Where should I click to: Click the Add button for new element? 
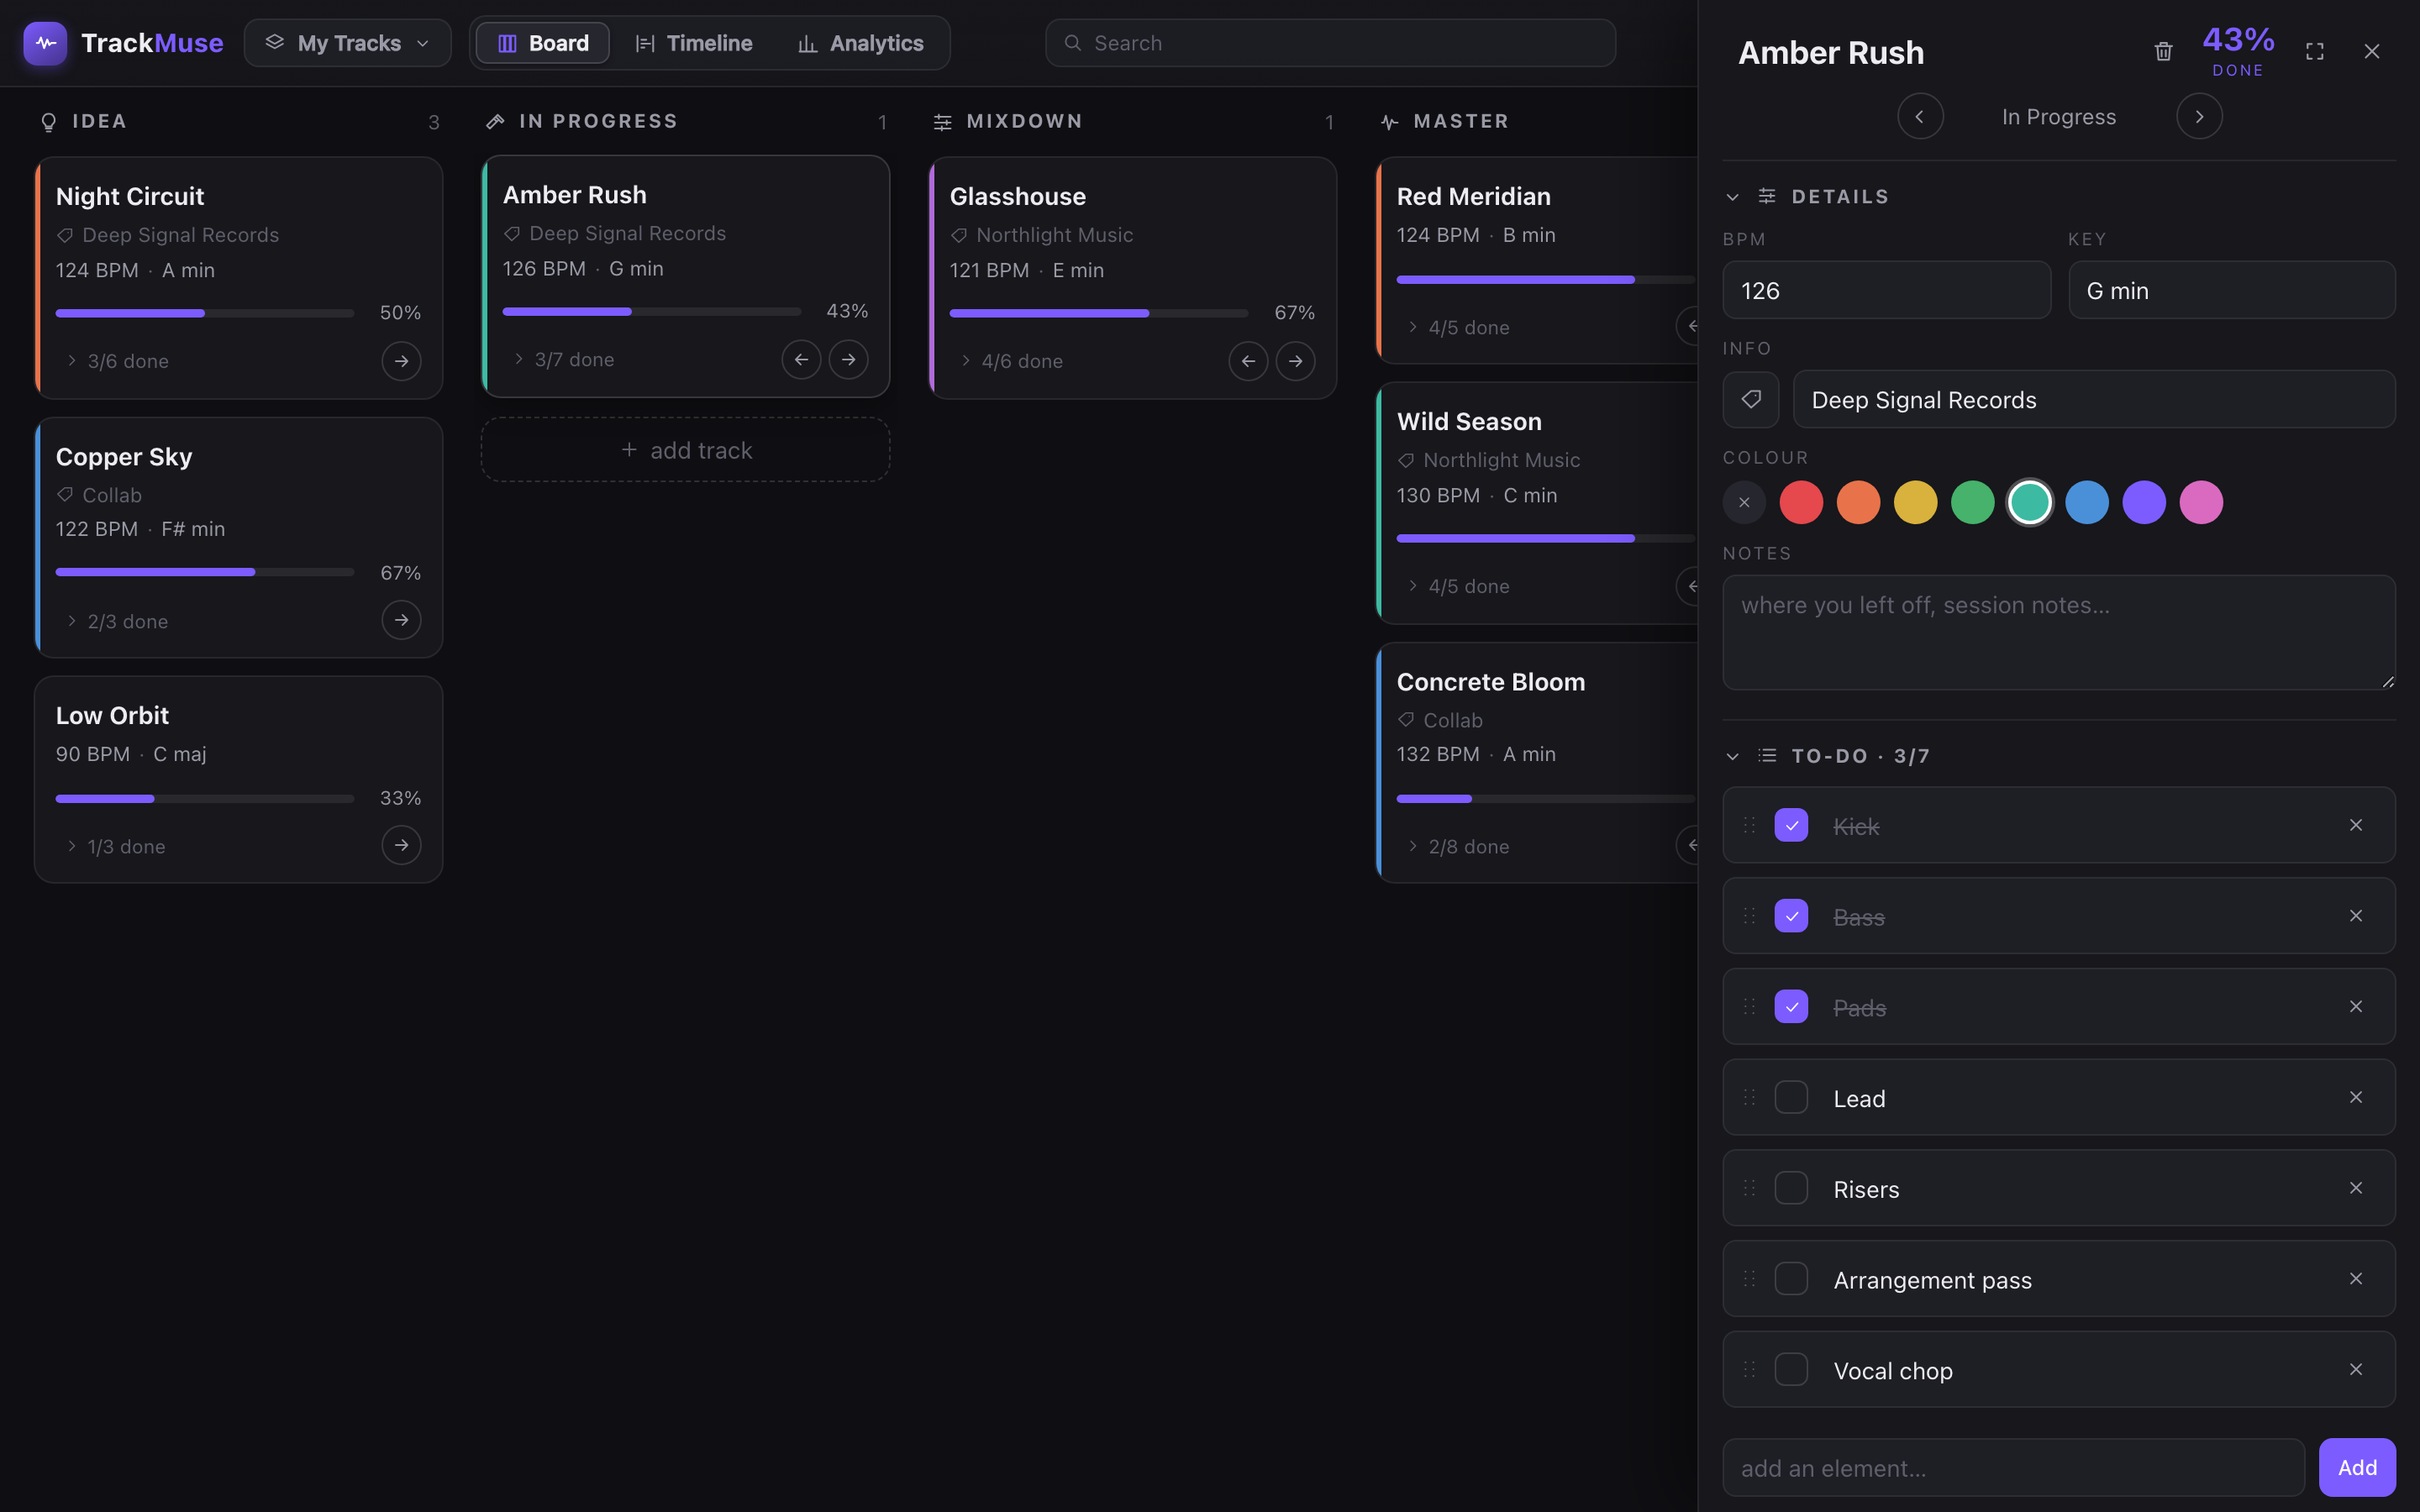click(2357, 1467)
